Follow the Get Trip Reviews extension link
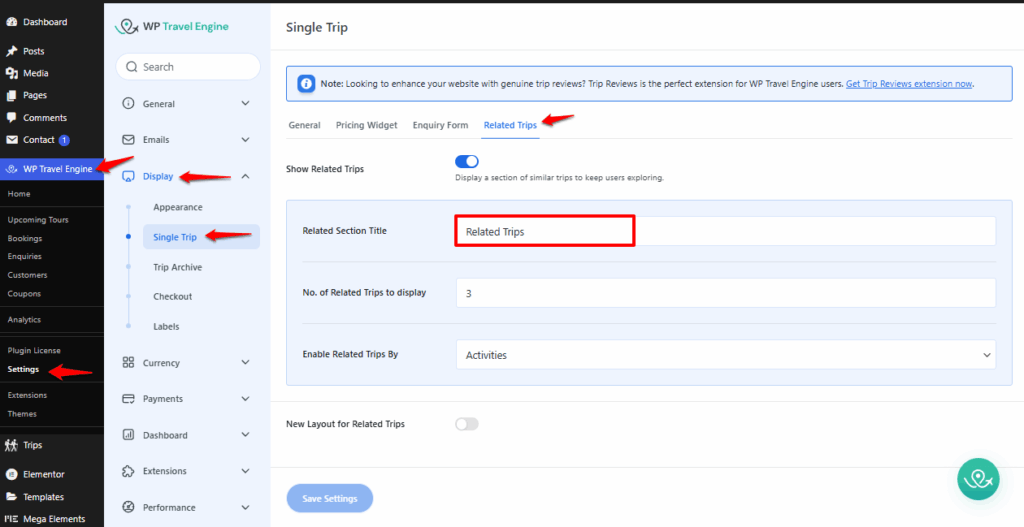 pos(909,84)
